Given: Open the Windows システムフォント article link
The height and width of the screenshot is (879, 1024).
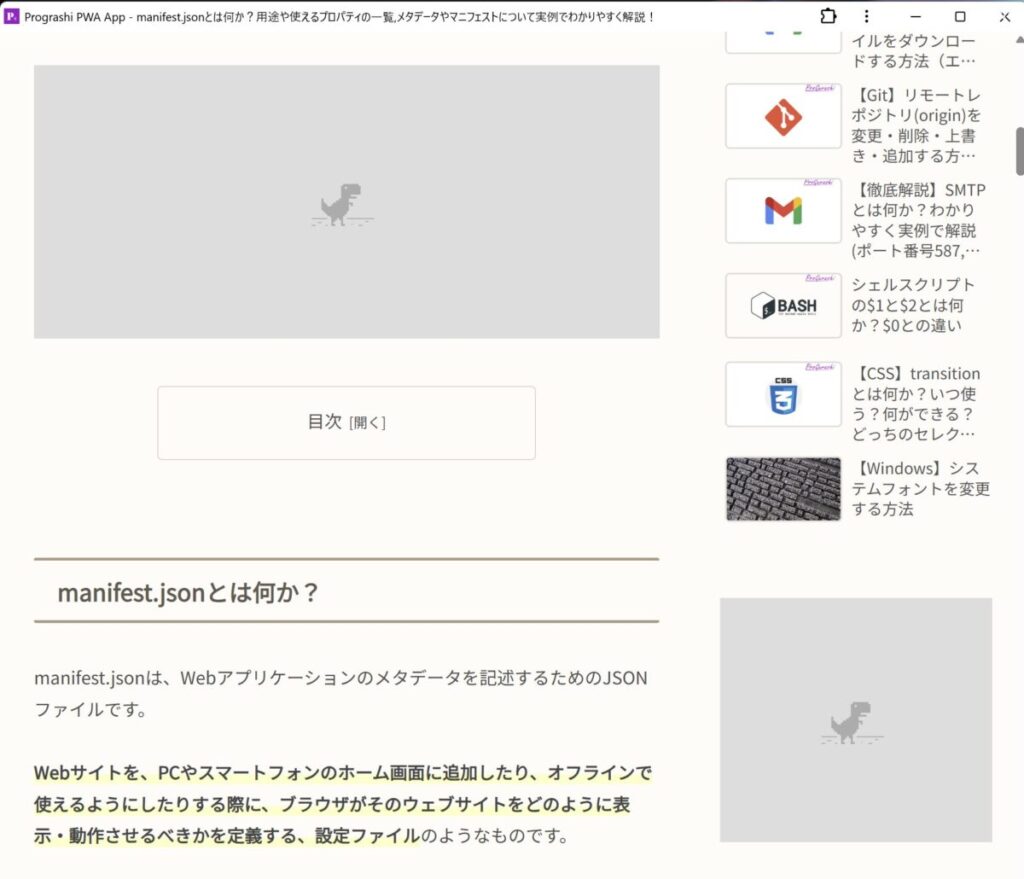Looking at the screenshot, I should 920,489.
